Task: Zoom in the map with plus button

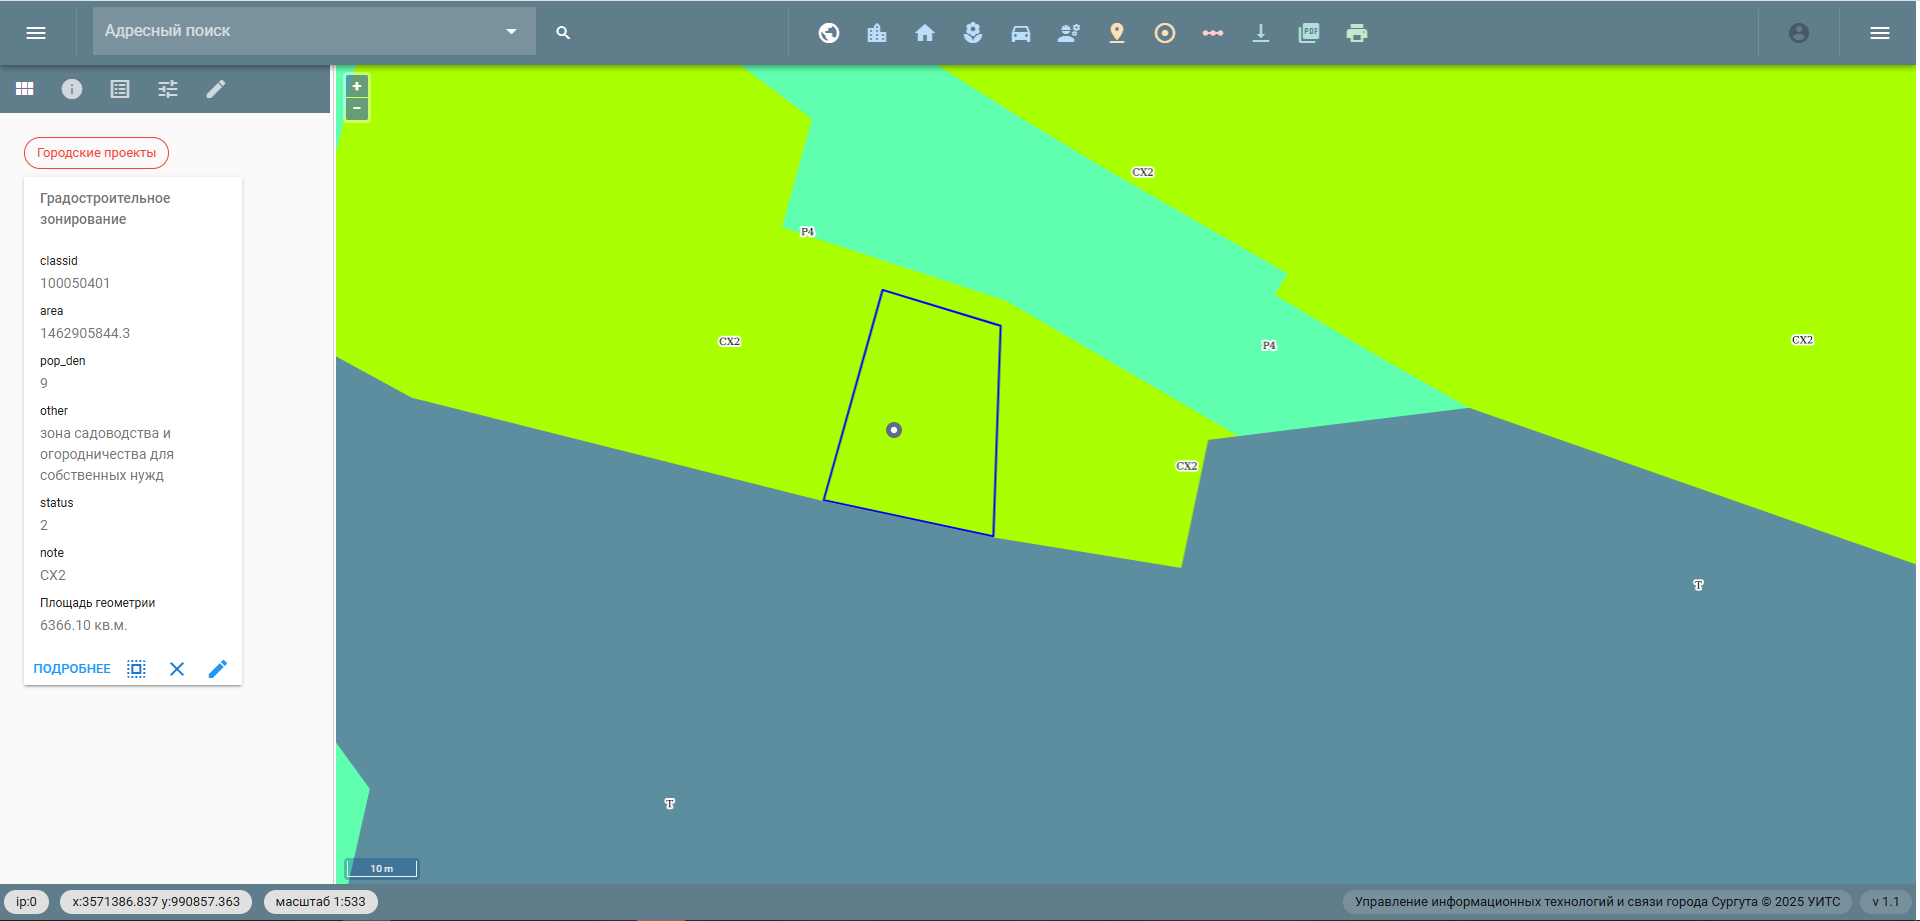Action: 357,86
